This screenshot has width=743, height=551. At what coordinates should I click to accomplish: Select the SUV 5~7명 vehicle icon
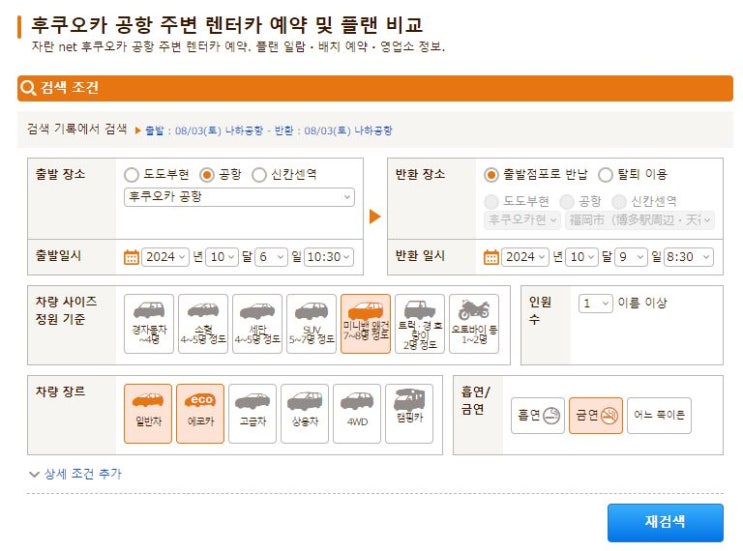(x=311, y=324)
